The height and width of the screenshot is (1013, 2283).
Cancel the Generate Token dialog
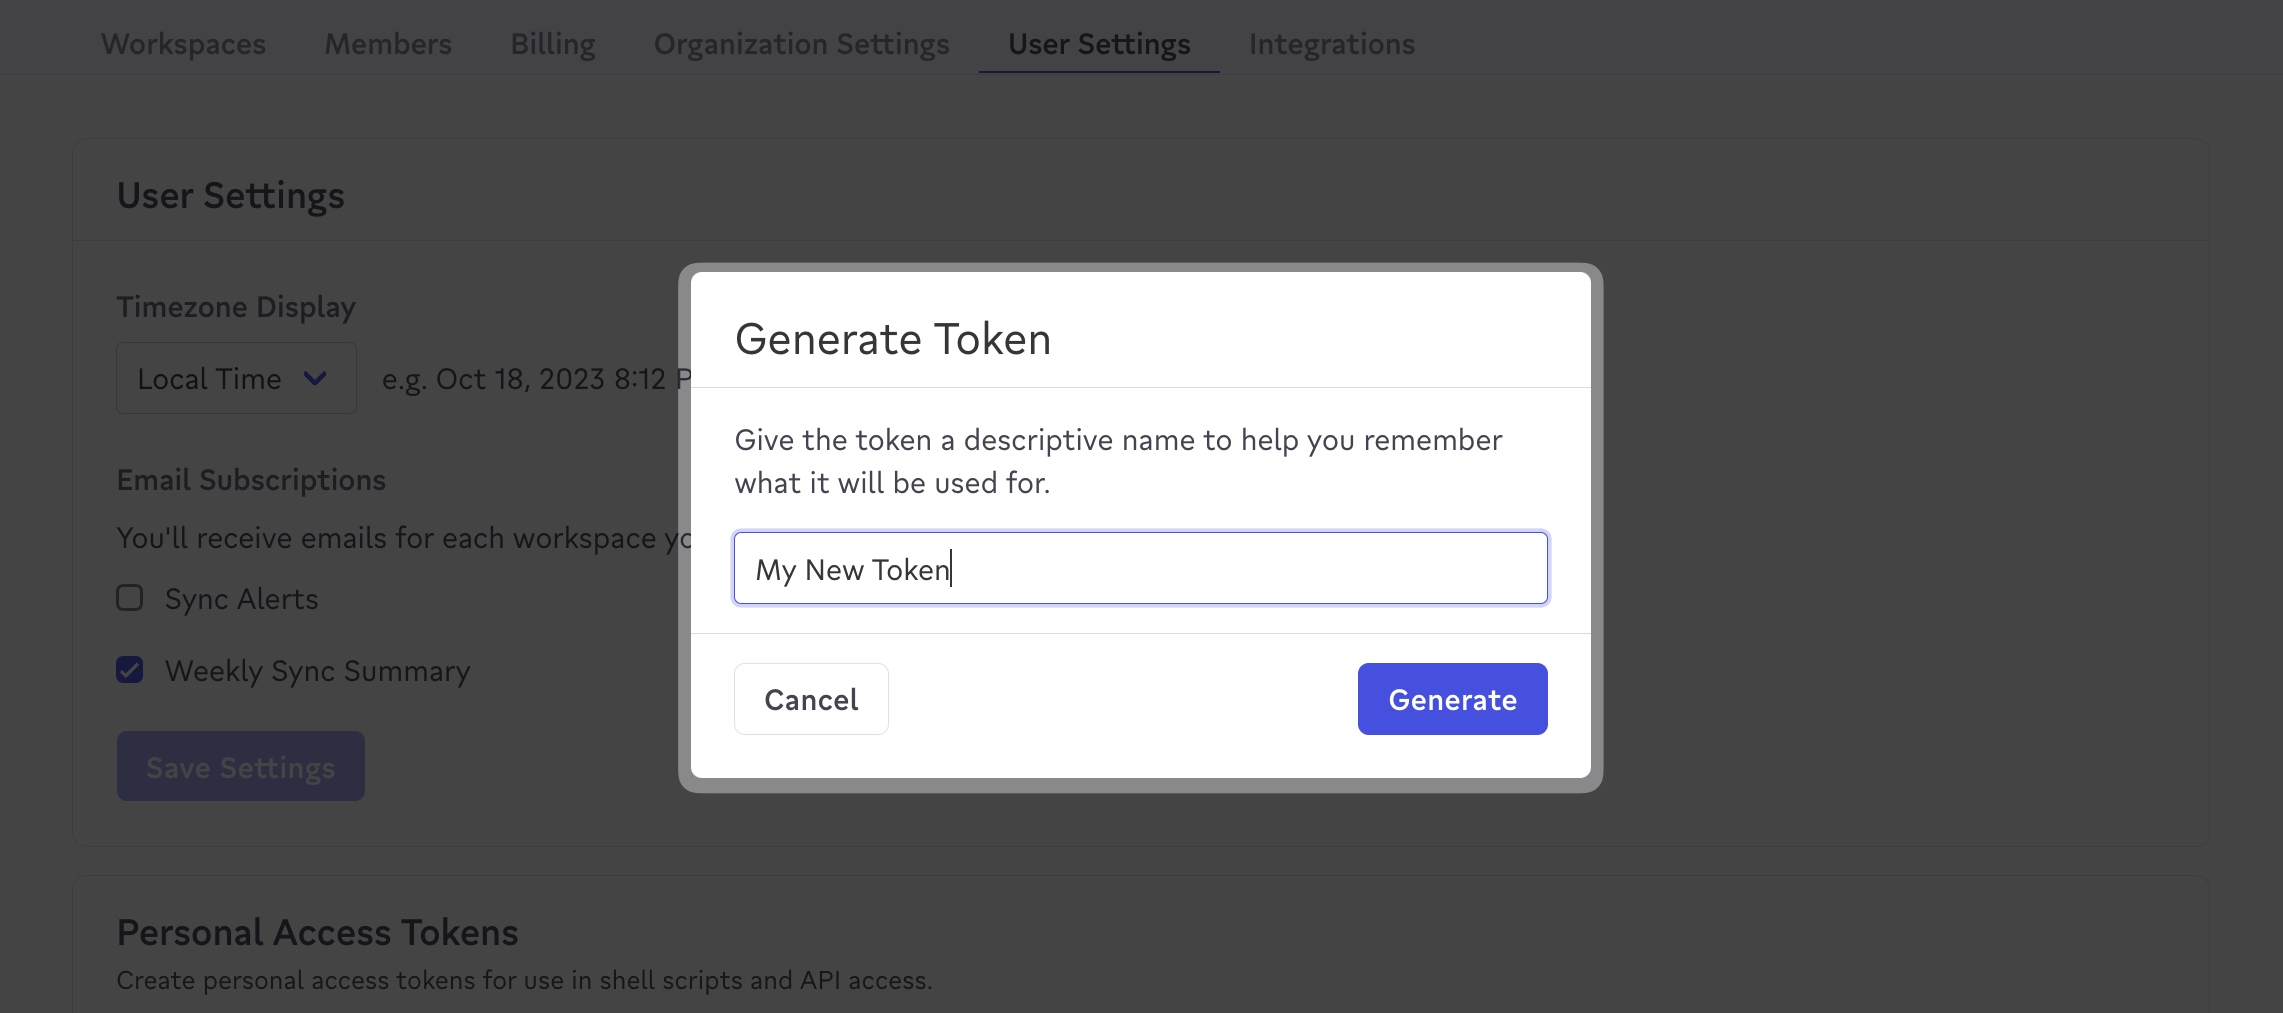click(810, 699)
